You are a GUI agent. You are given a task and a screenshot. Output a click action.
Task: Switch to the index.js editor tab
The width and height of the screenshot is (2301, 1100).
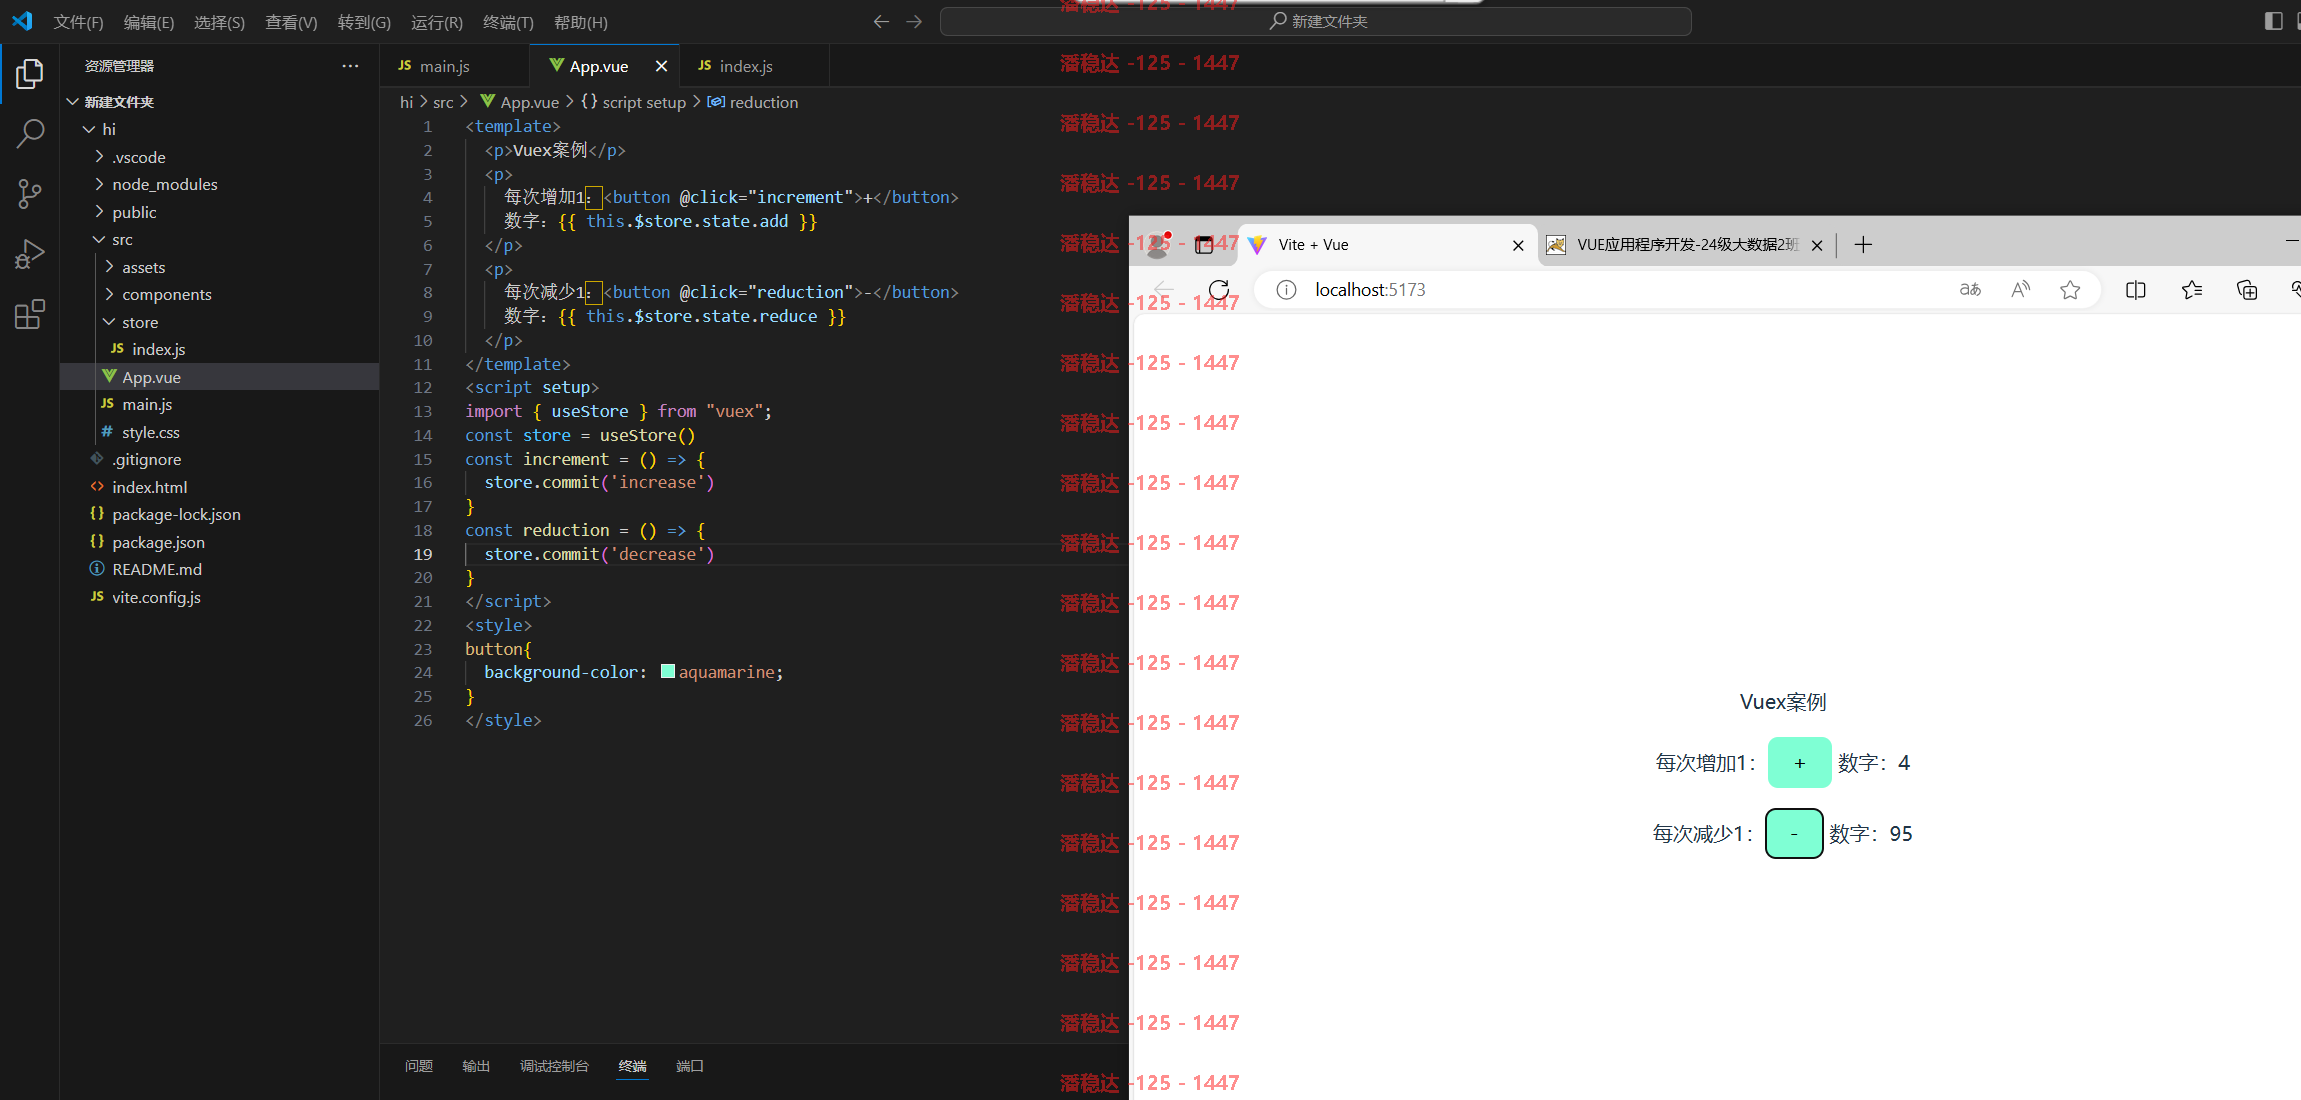(754, 66)
